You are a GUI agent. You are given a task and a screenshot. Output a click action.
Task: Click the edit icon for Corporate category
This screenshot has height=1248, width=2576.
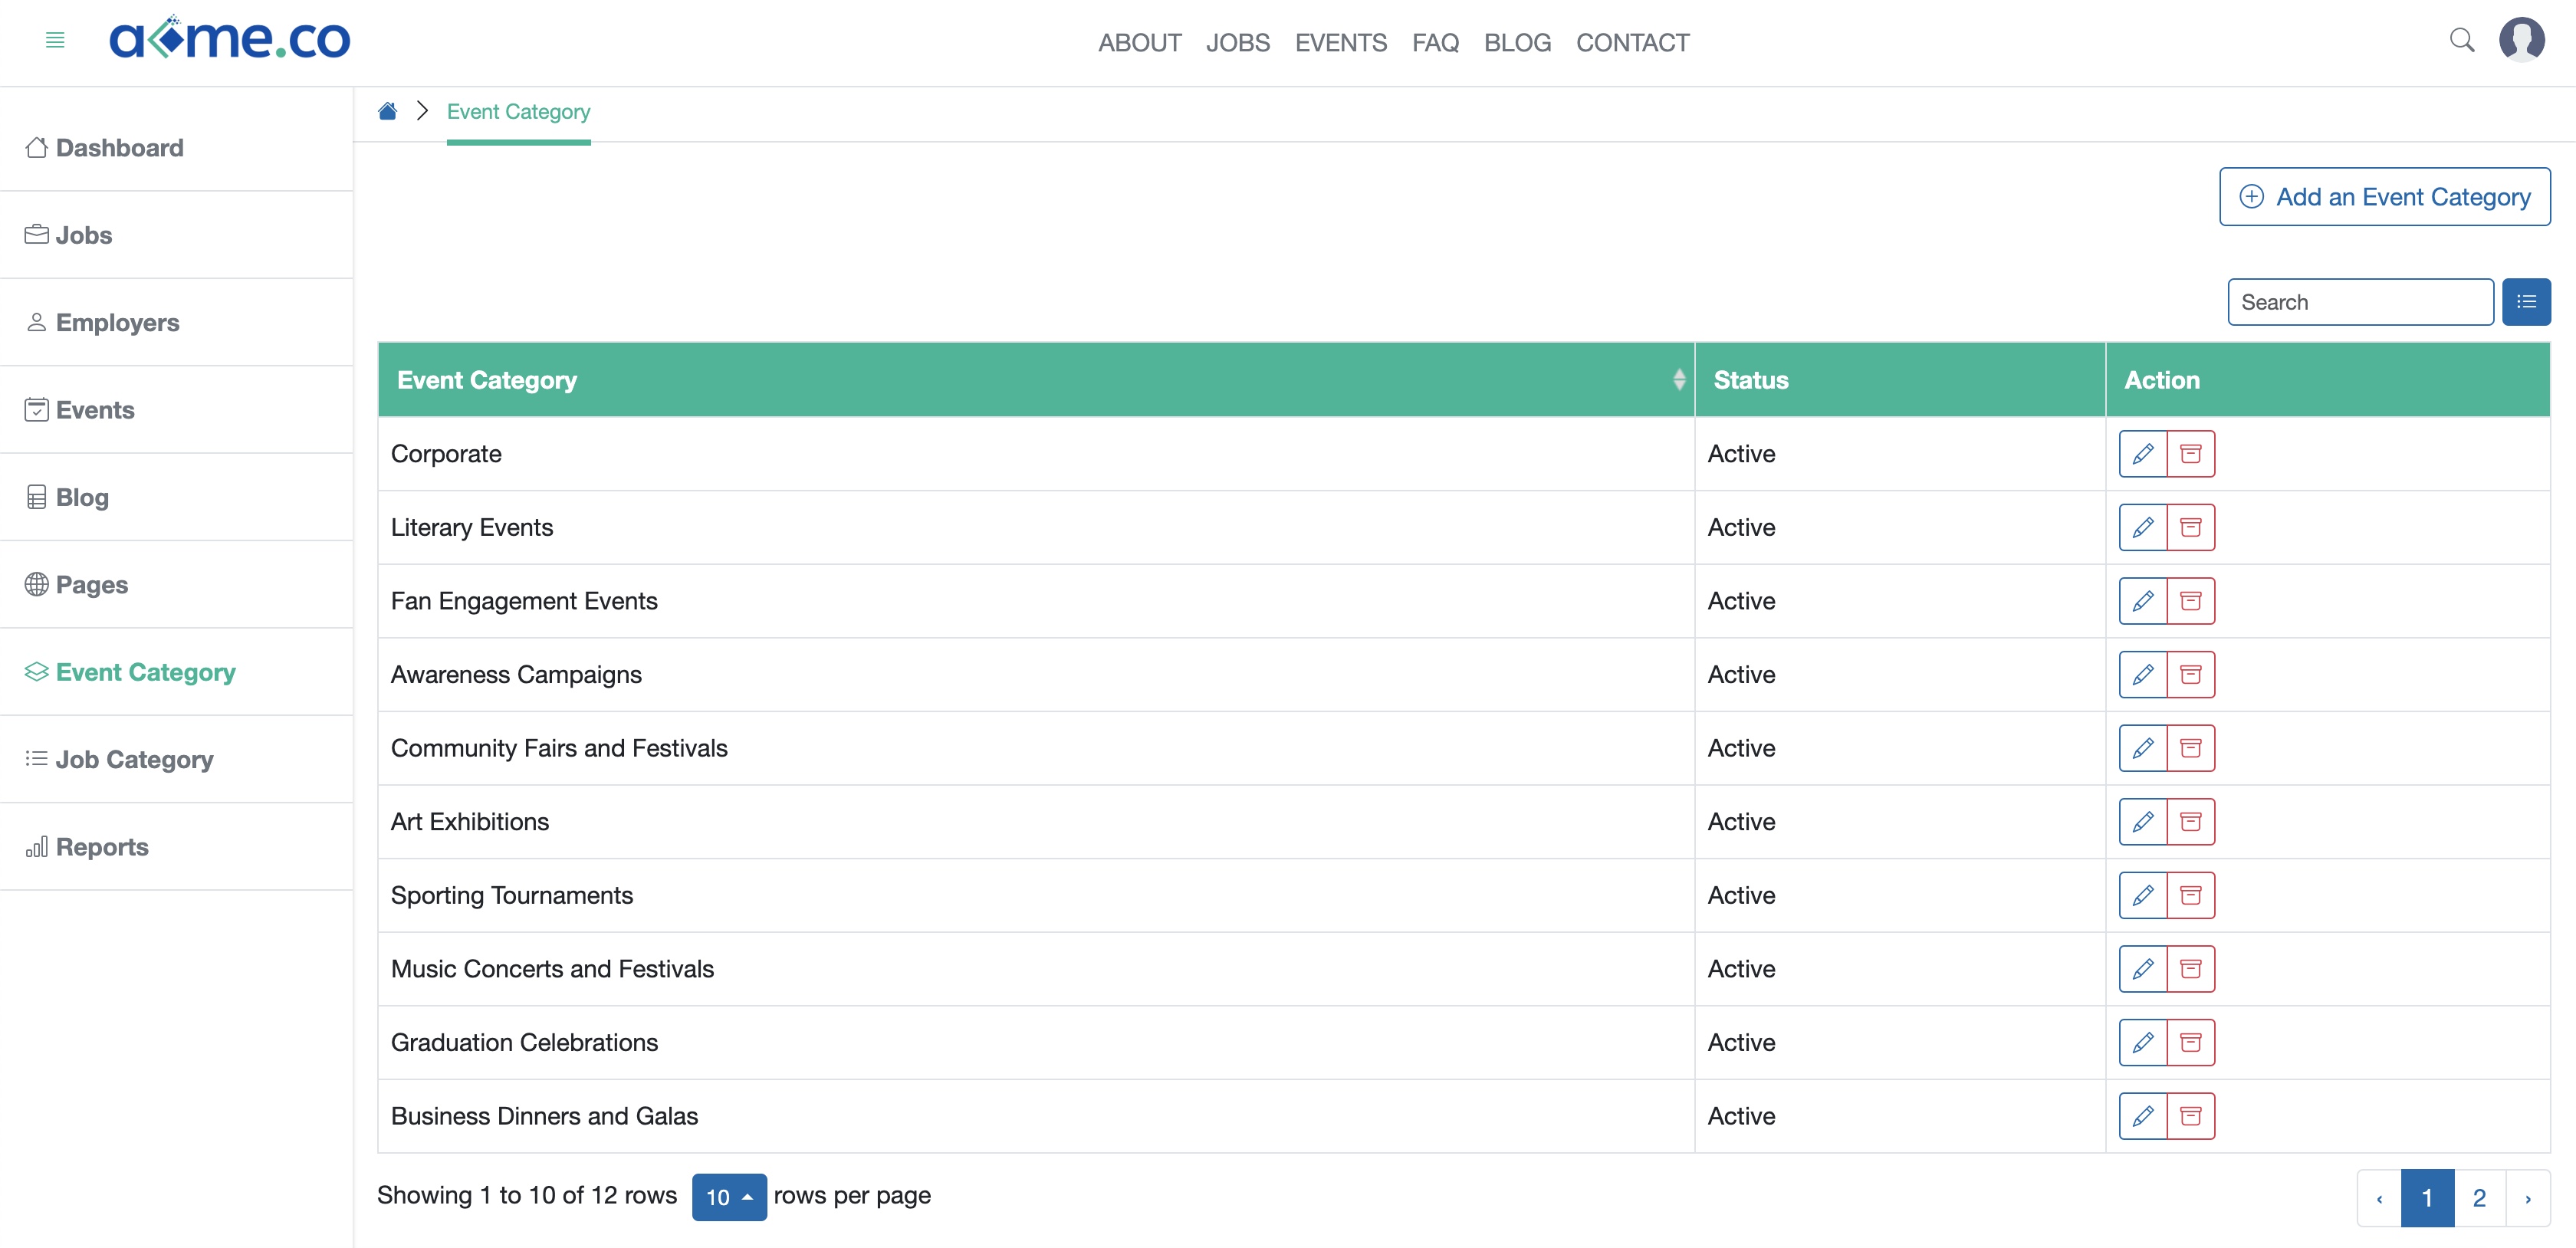(2142, 453)
